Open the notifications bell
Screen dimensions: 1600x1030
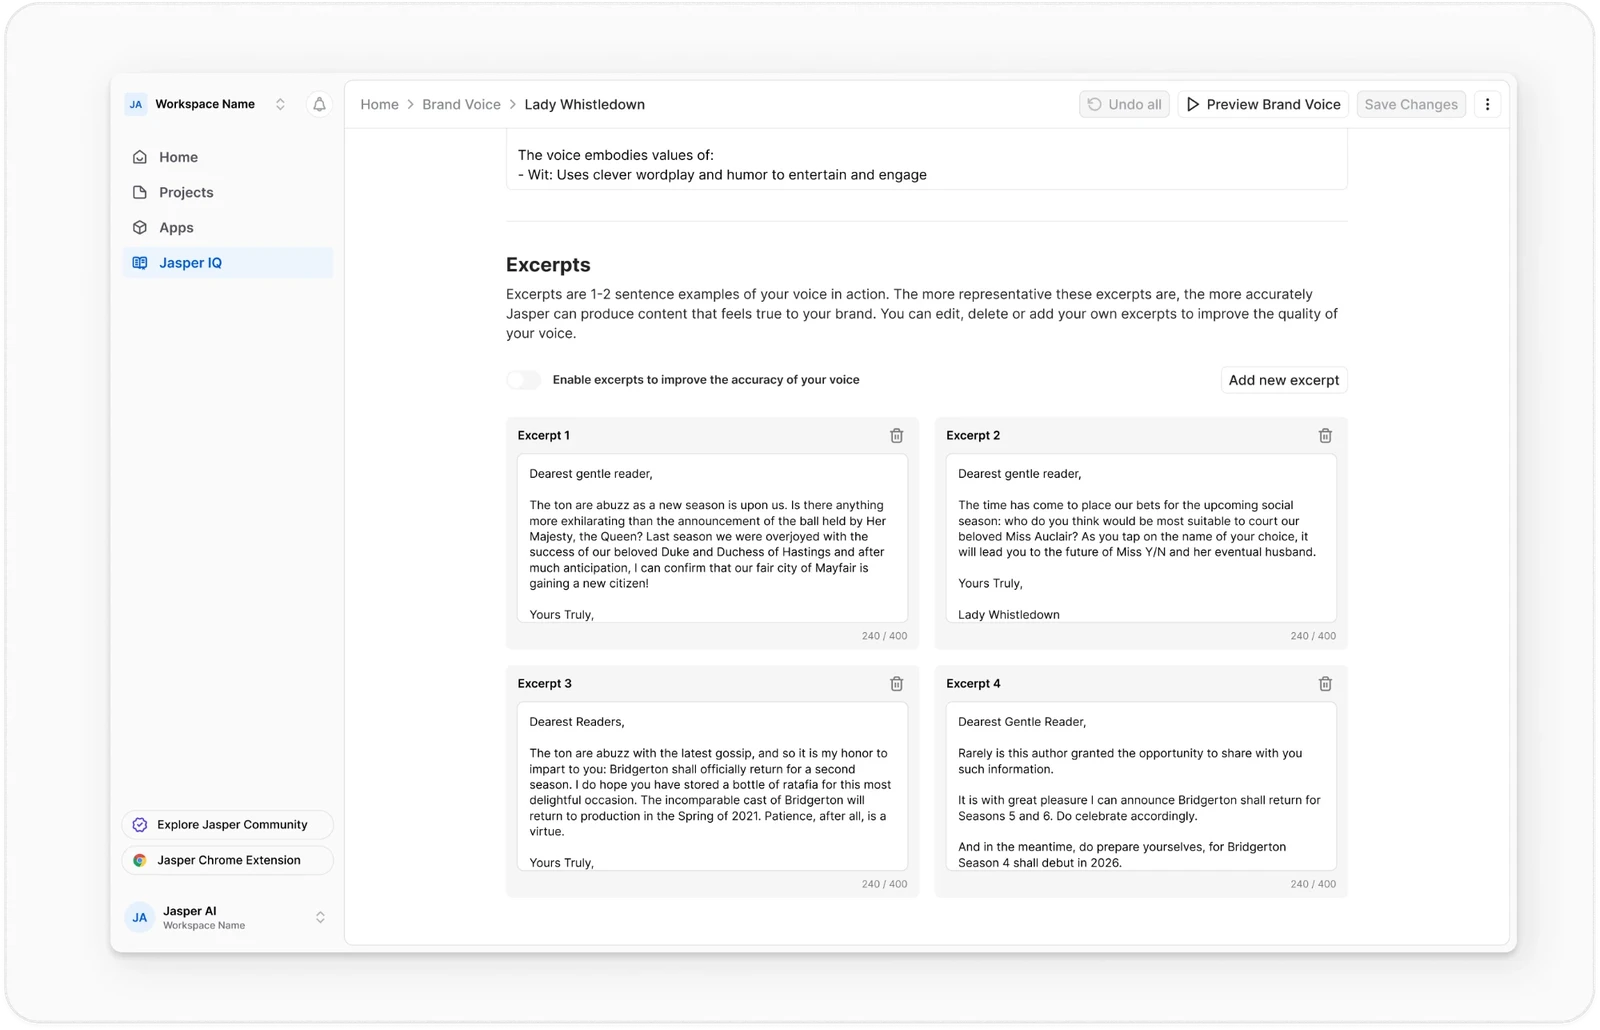(319, 104)
